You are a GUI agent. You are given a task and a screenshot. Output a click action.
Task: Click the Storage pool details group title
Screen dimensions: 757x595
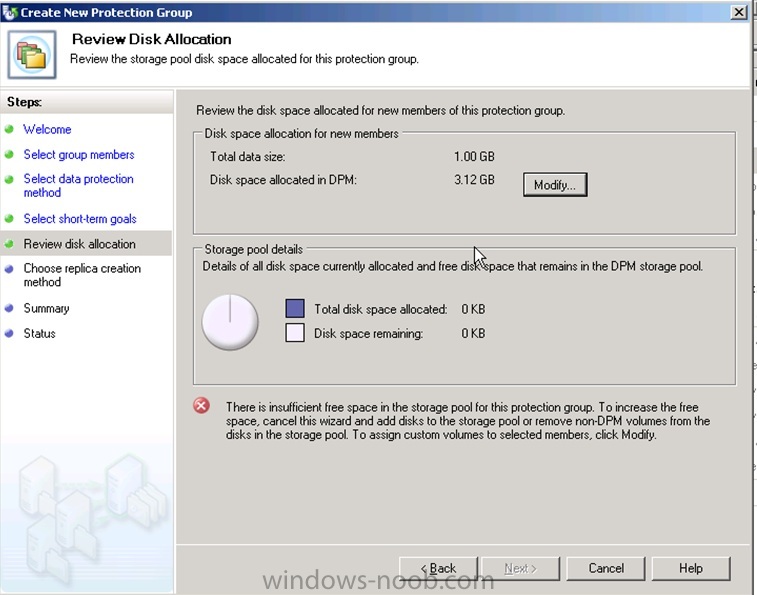253,249
